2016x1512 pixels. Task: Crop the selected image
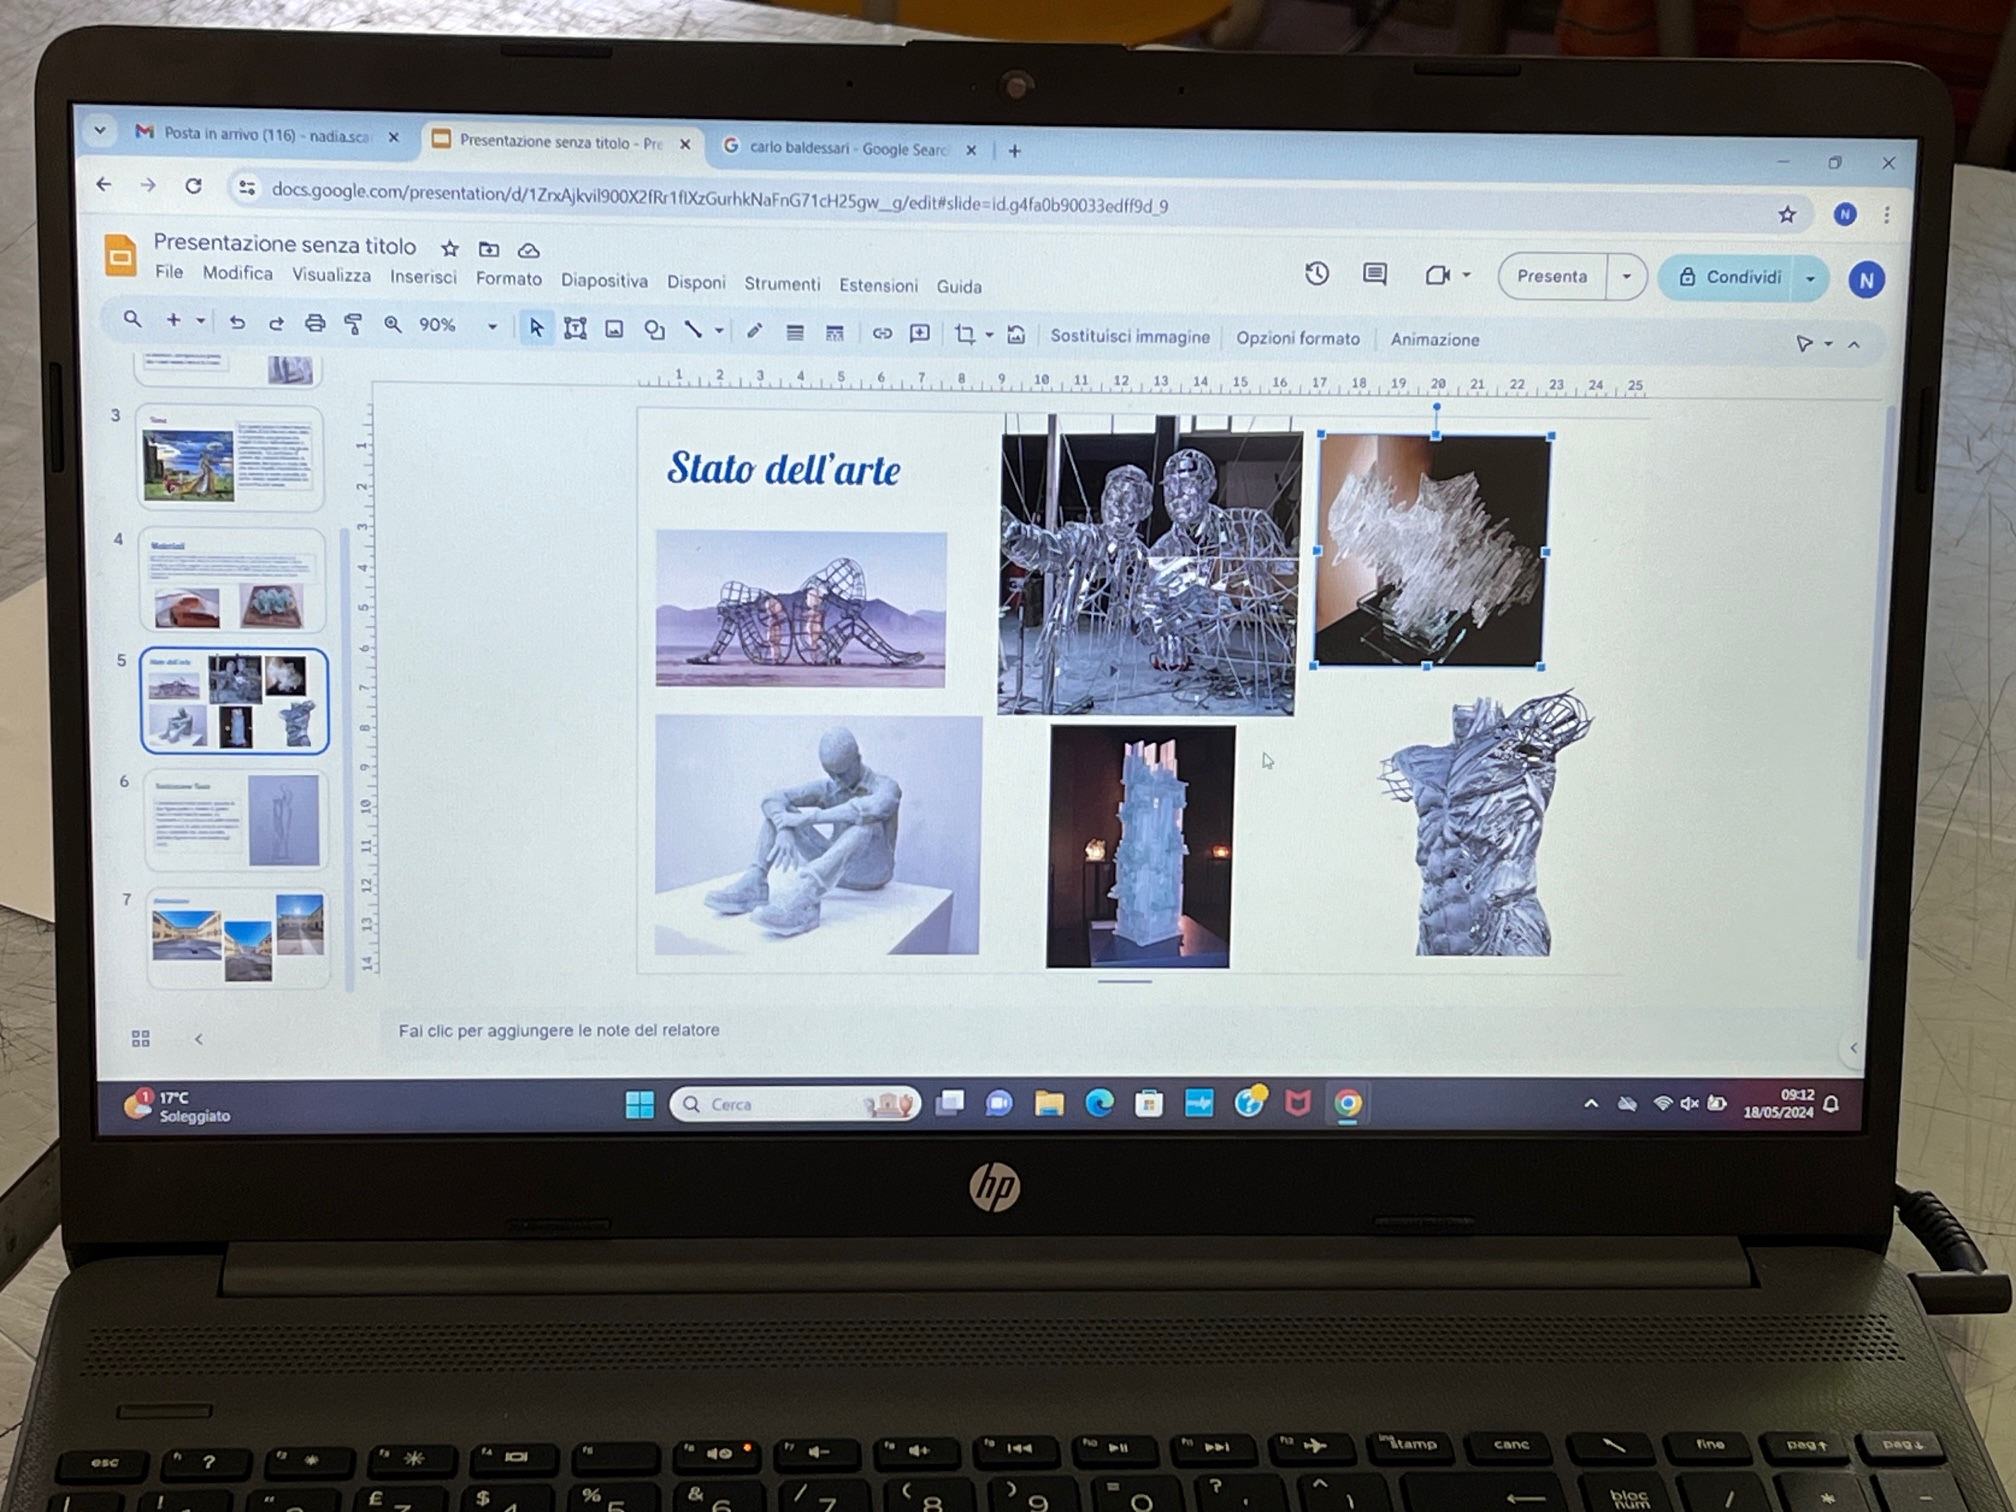point(965,334)
